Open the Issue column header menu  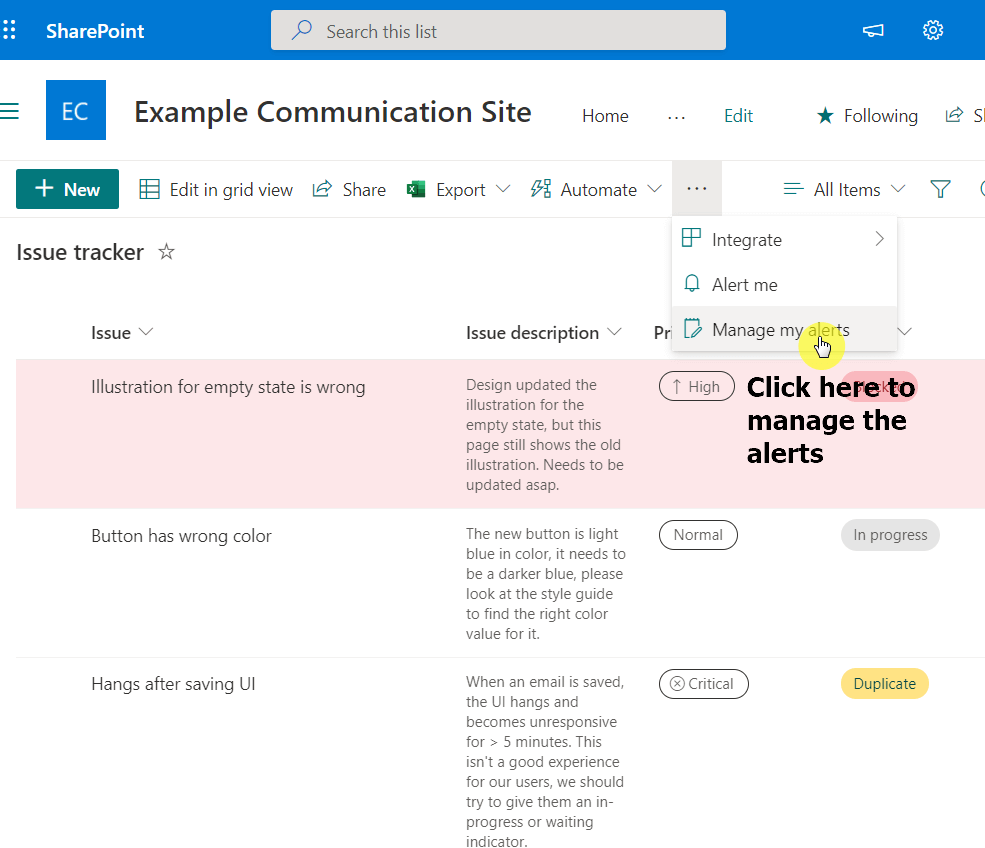pos(122,332)
